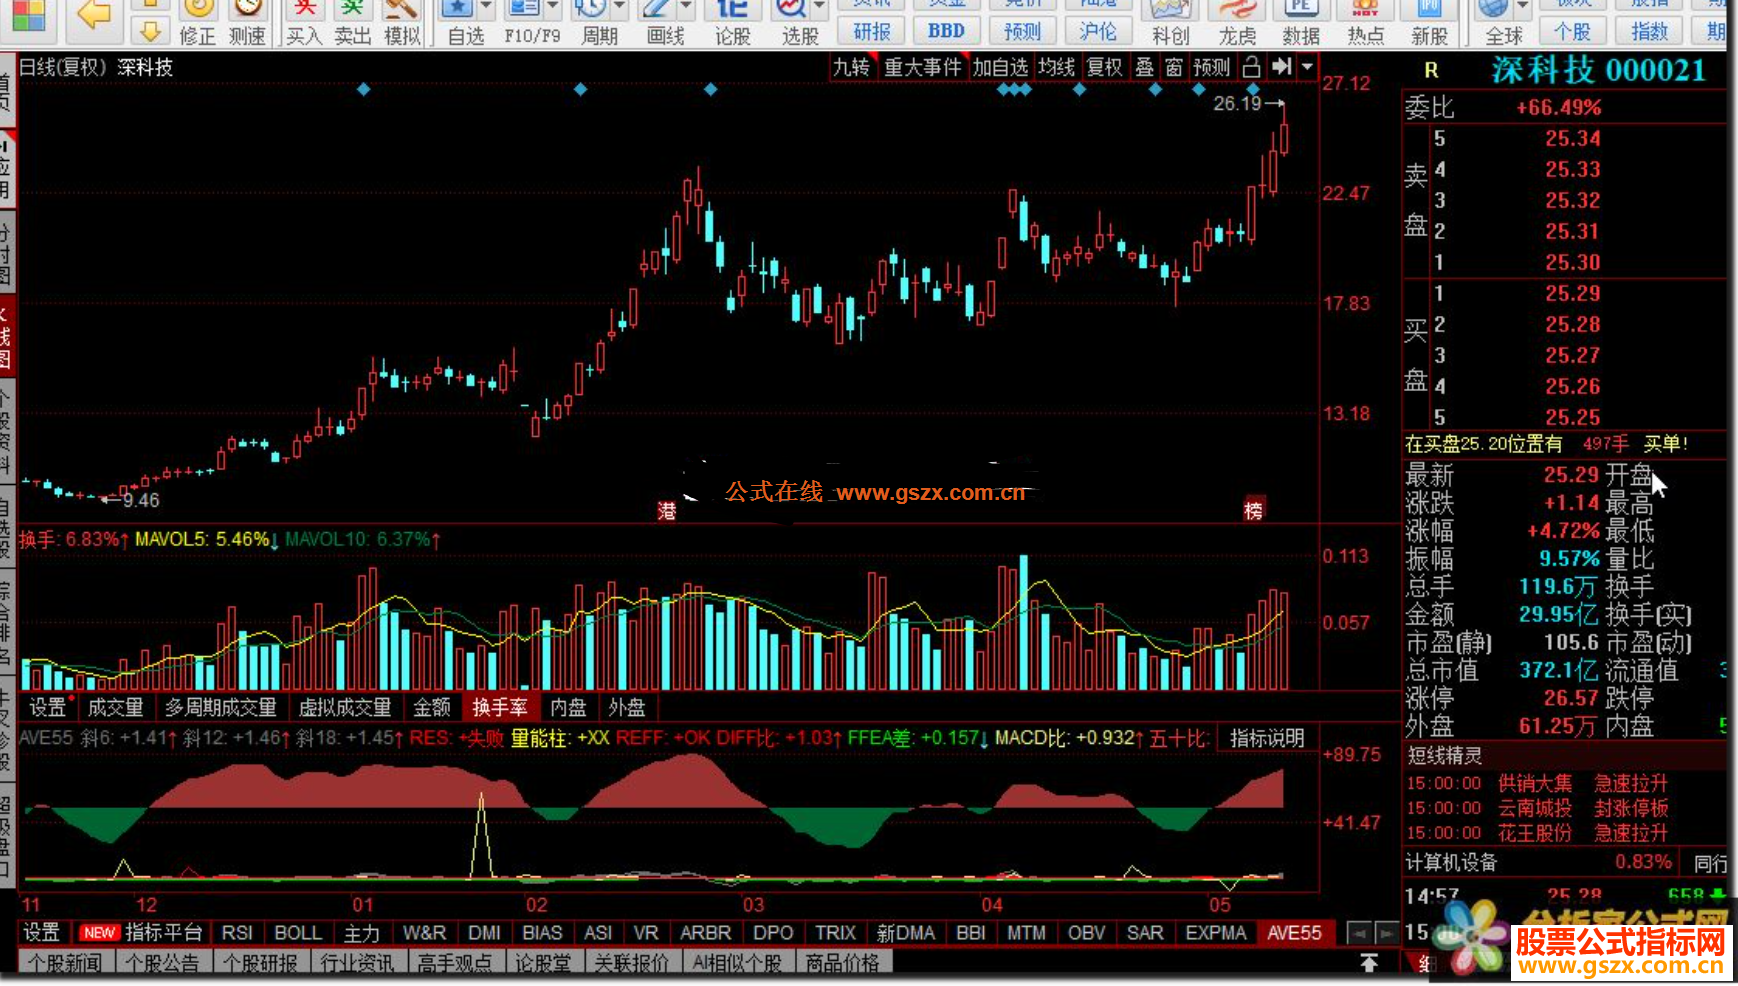The image size is (1738, 986).
Task: Click the scroll-to-top arrow icon near bottom
Action: pos(1369,962)
